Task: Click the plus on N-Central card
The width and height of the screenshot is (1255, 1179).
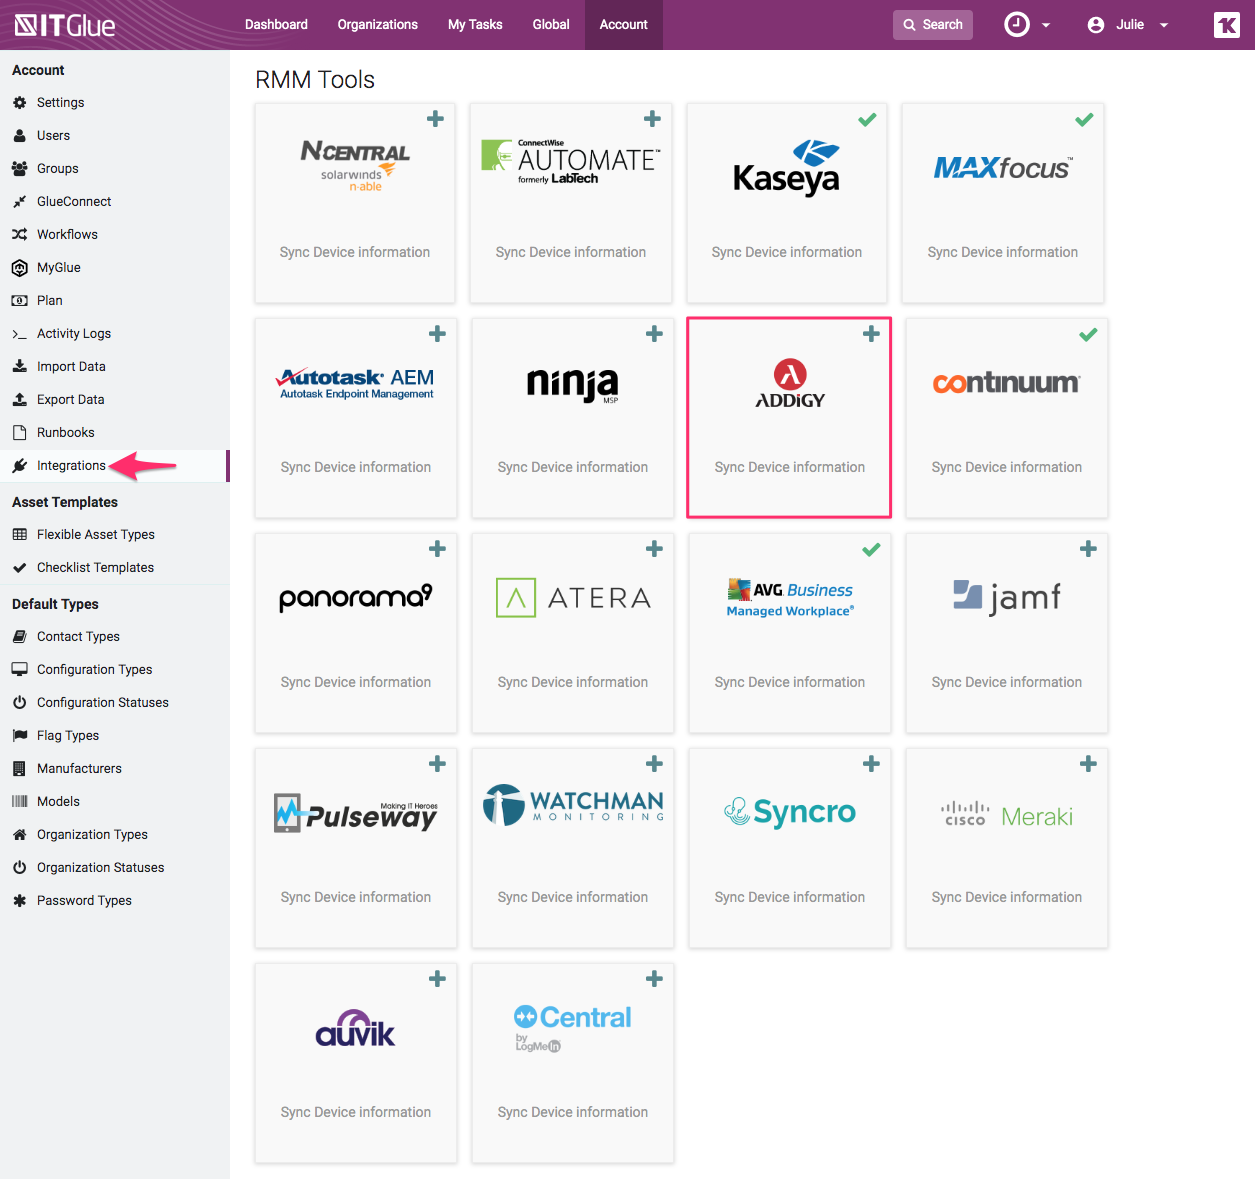Action: (x=435, y=119)
